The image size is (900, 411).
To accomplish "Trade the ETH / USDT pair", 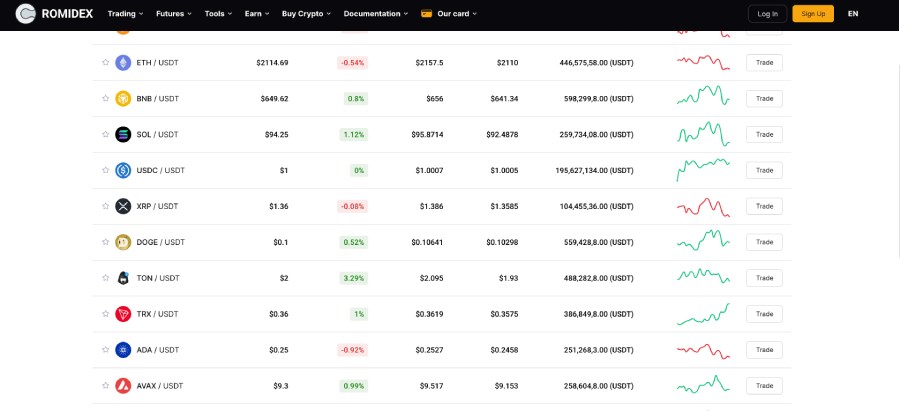I will pos(764,63).
